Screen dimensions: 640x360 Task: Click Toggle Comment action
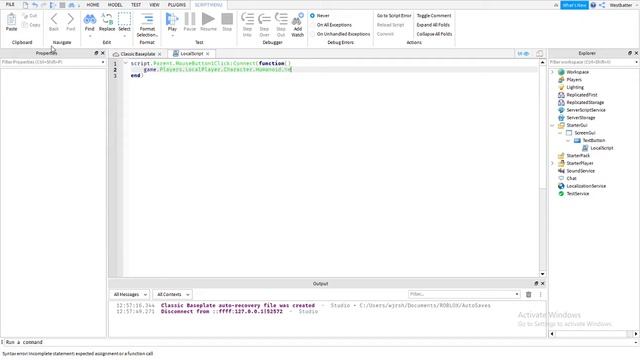click(x=434, y=16)
